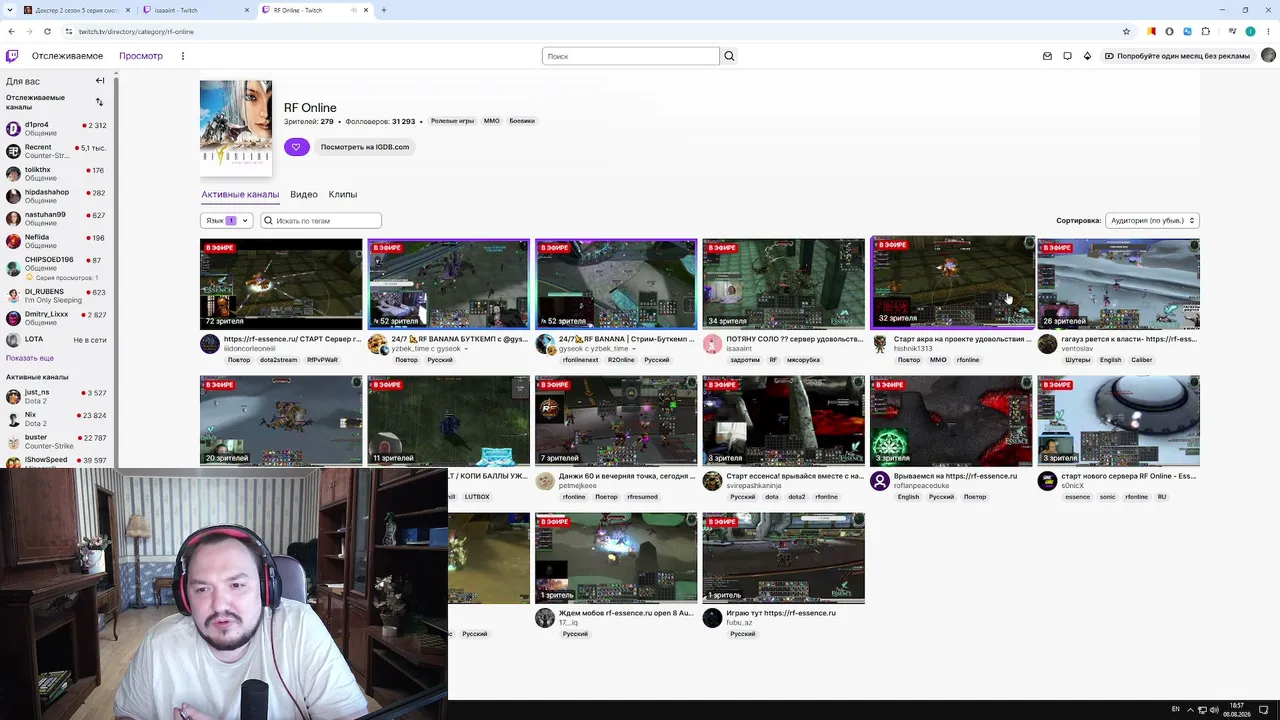The width and height of the screenshot is (1280, 720).
Task: Open the Врываемся на rf-essence.ru stream link
Action: point(955,476)
